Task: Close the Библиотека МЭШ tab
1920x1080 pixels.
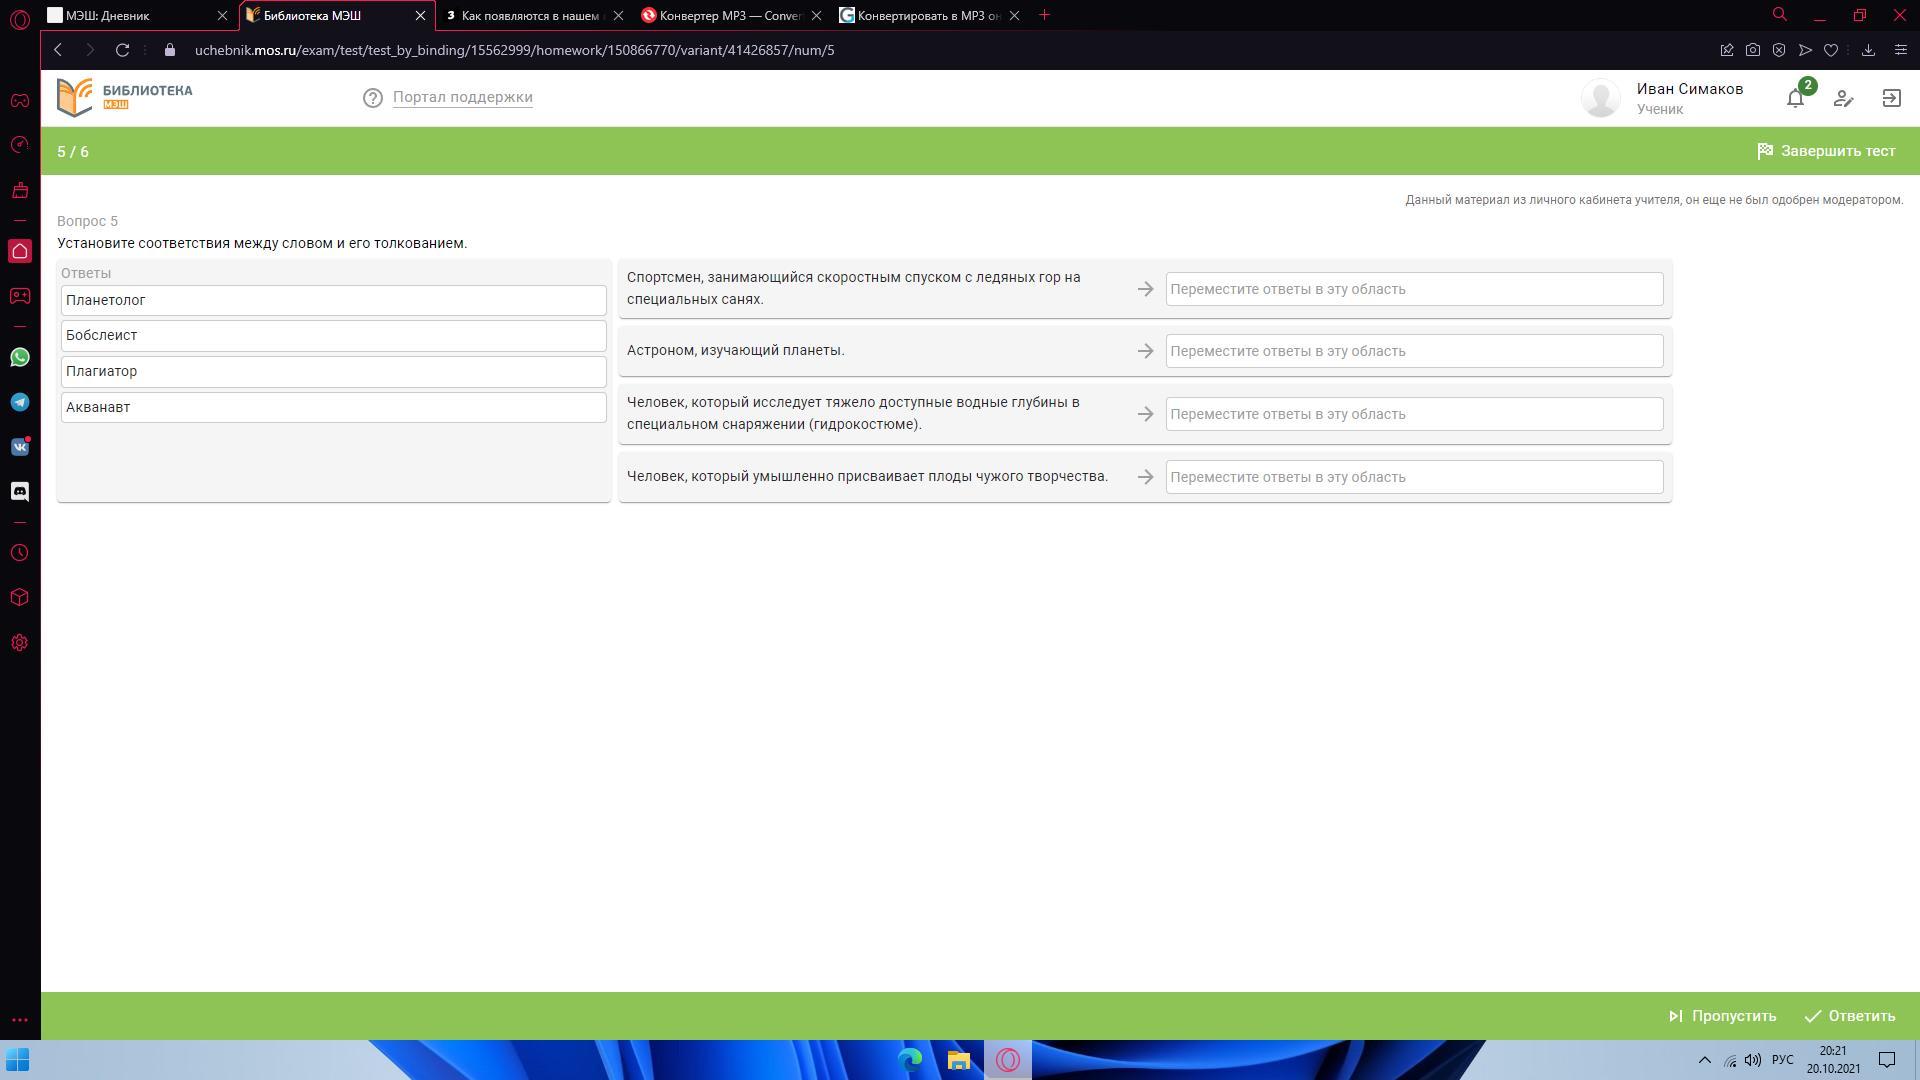Action: point(420,15)
